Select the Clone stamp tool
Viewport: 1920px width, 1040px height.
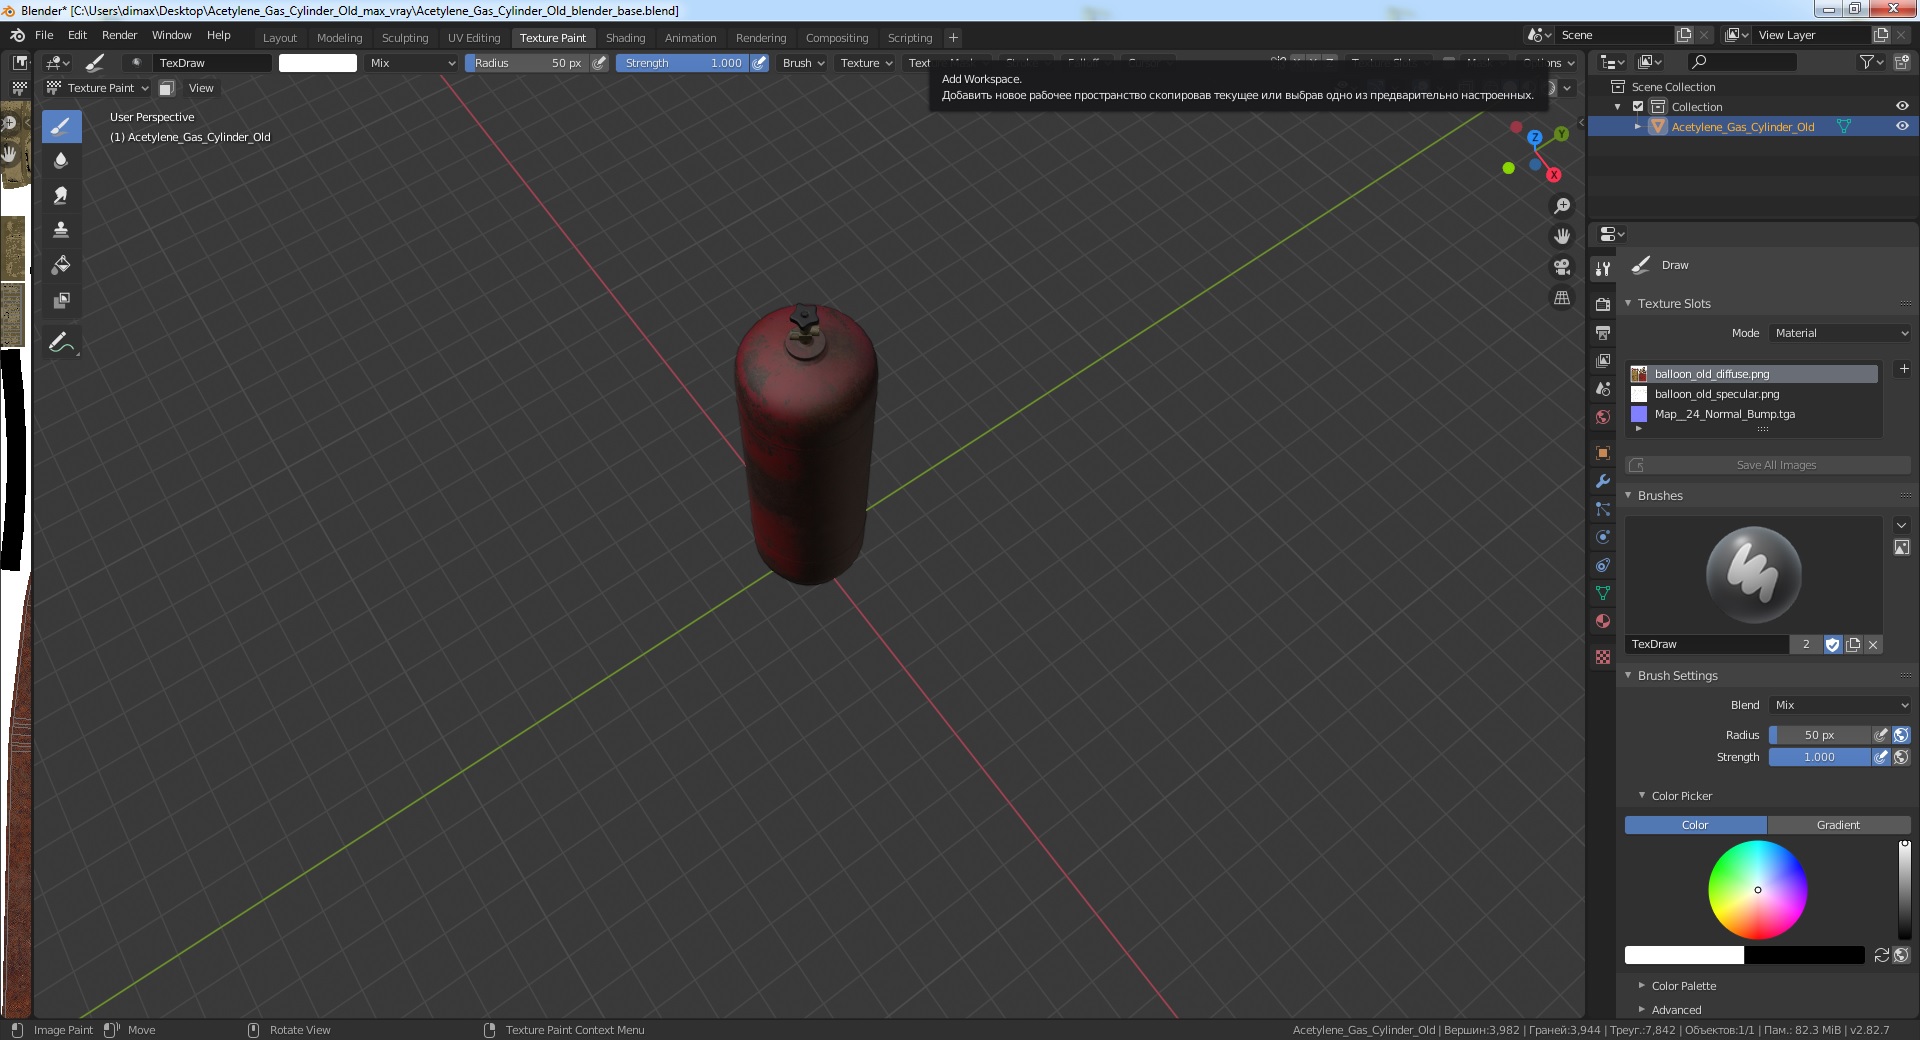(61, 230)
